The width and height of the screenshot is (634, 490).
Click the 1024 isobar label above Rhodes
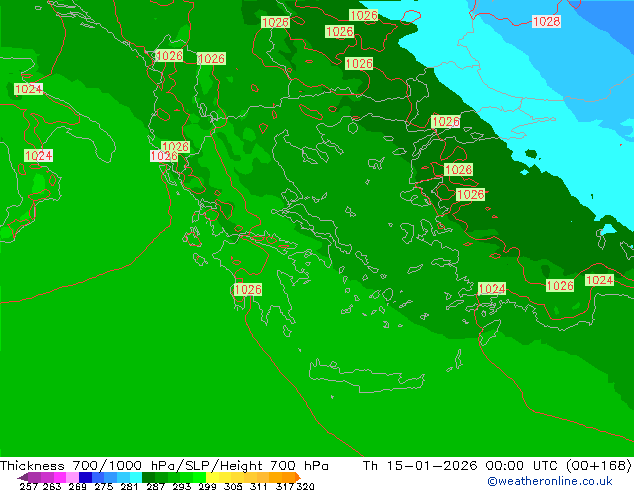tap(492, 289)
